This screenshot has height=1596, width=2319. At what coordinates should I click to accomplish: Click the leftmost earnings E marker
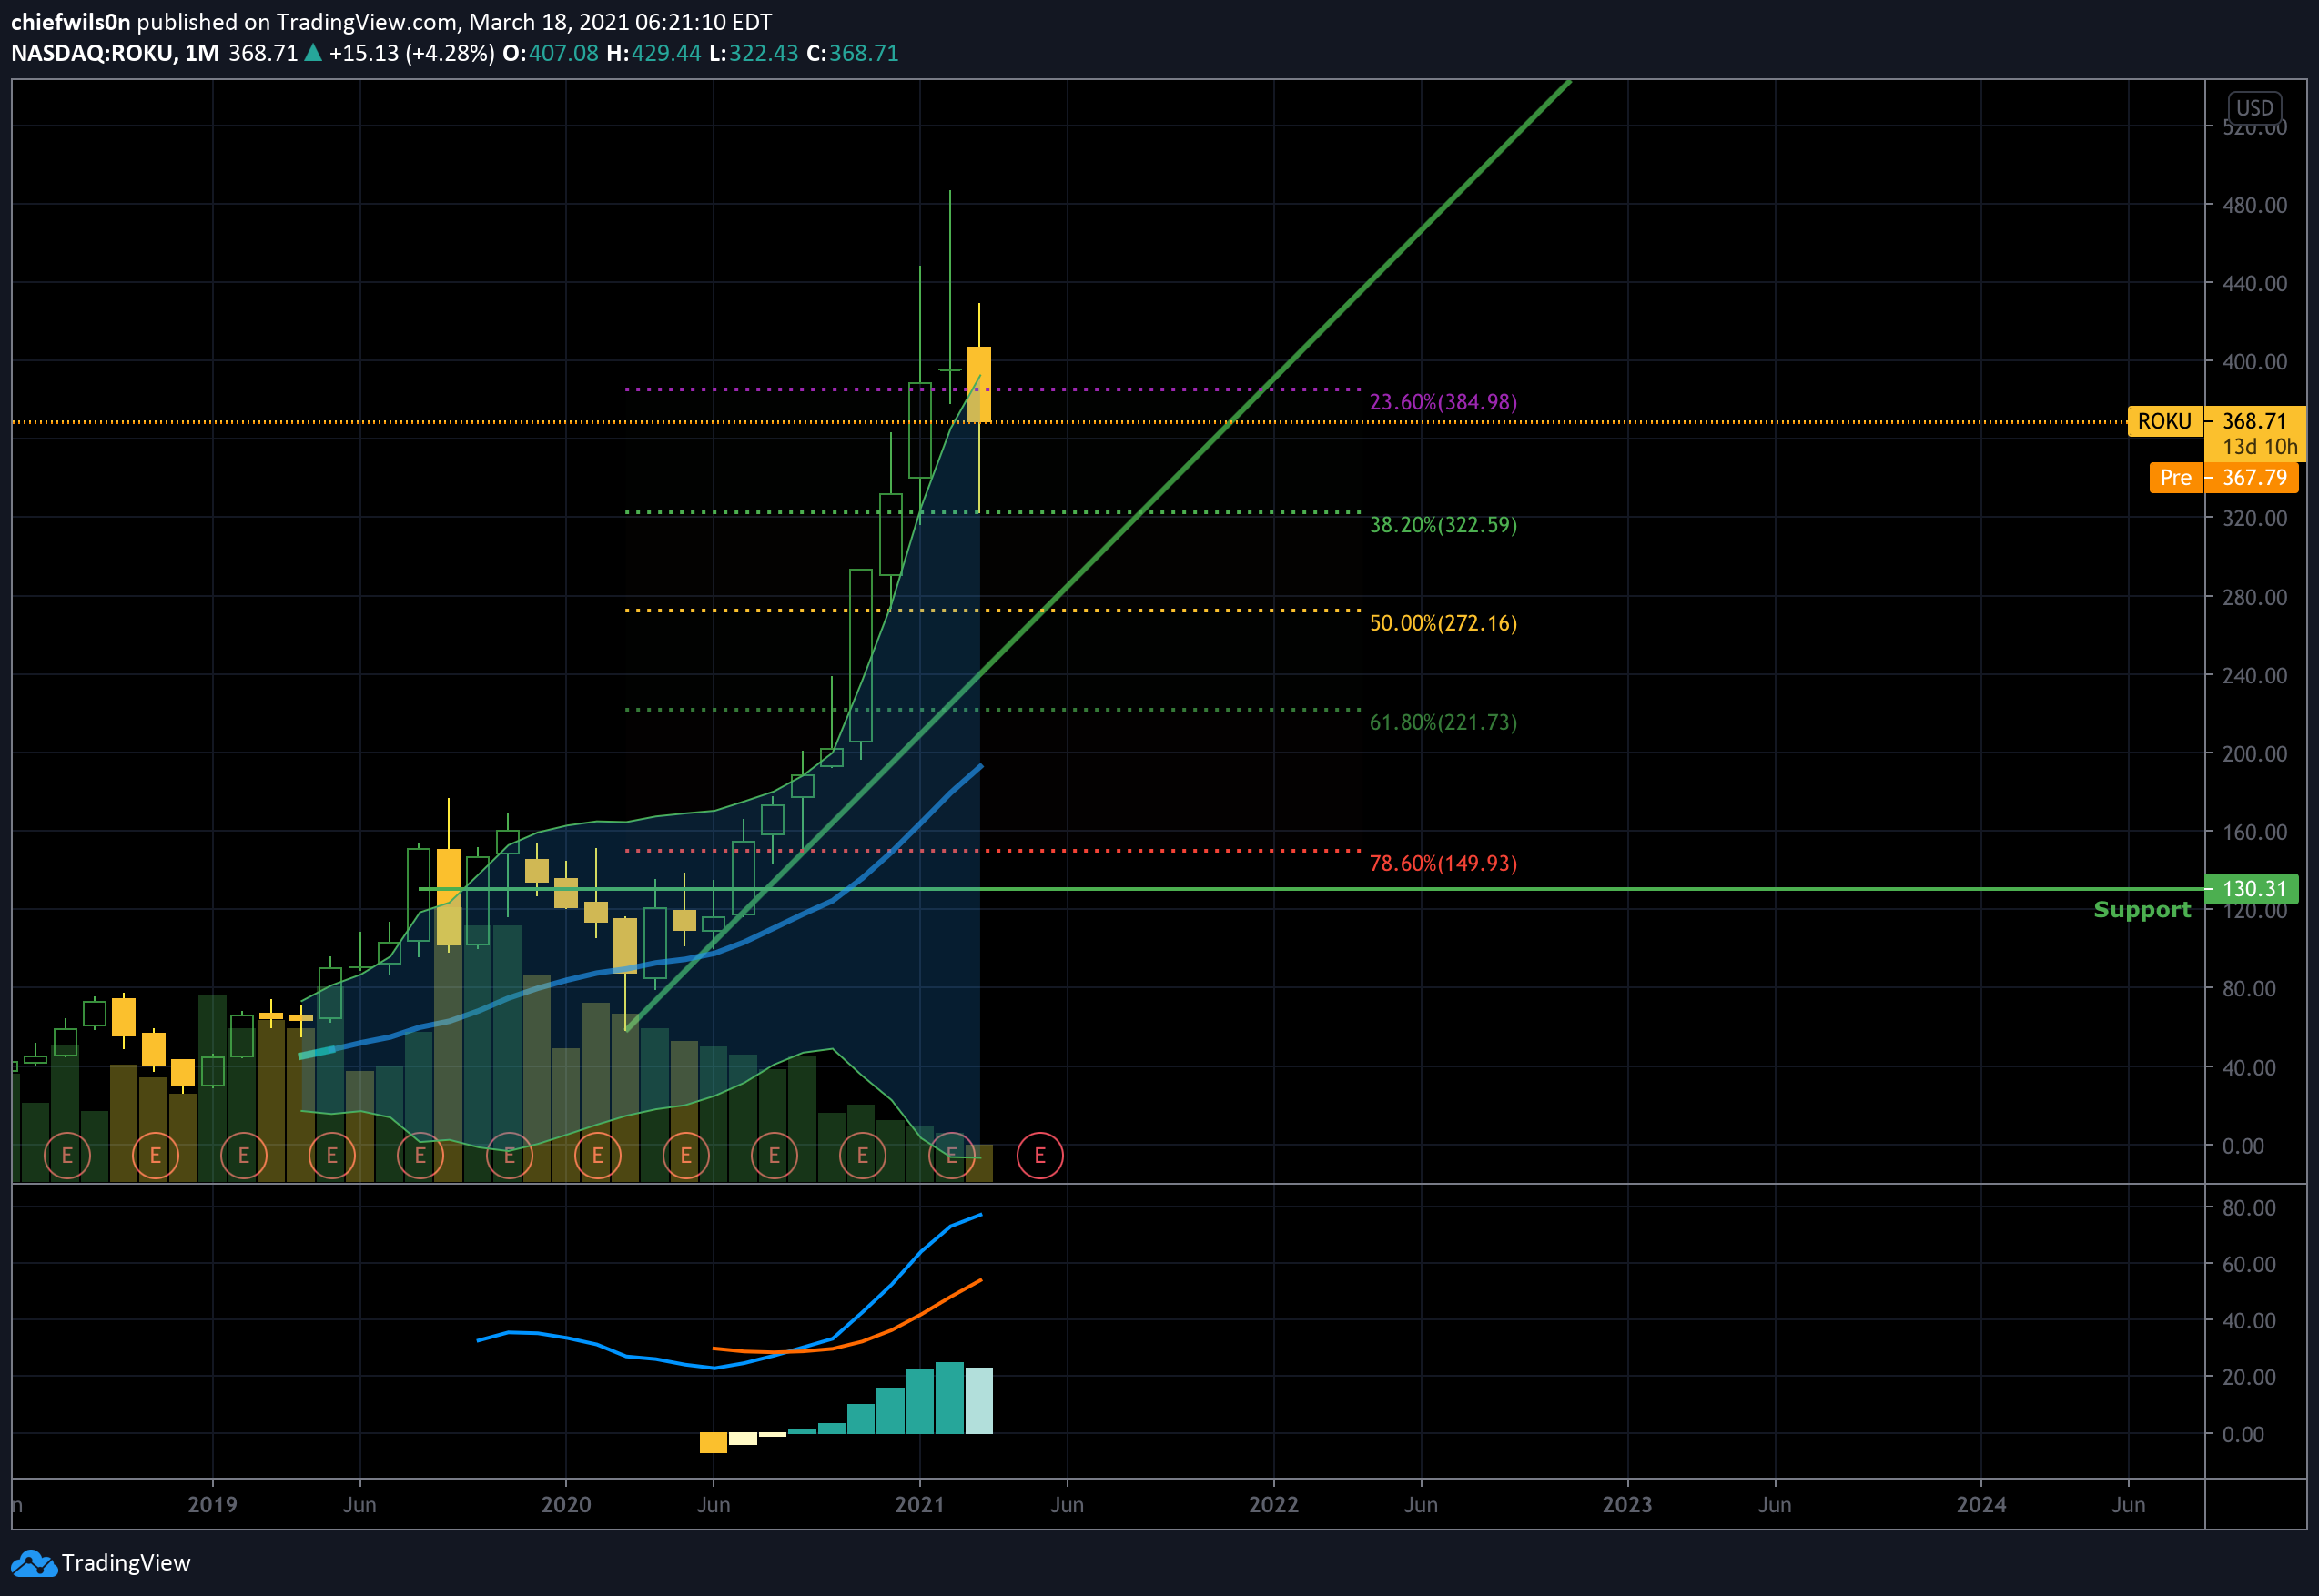[67, 1156]
